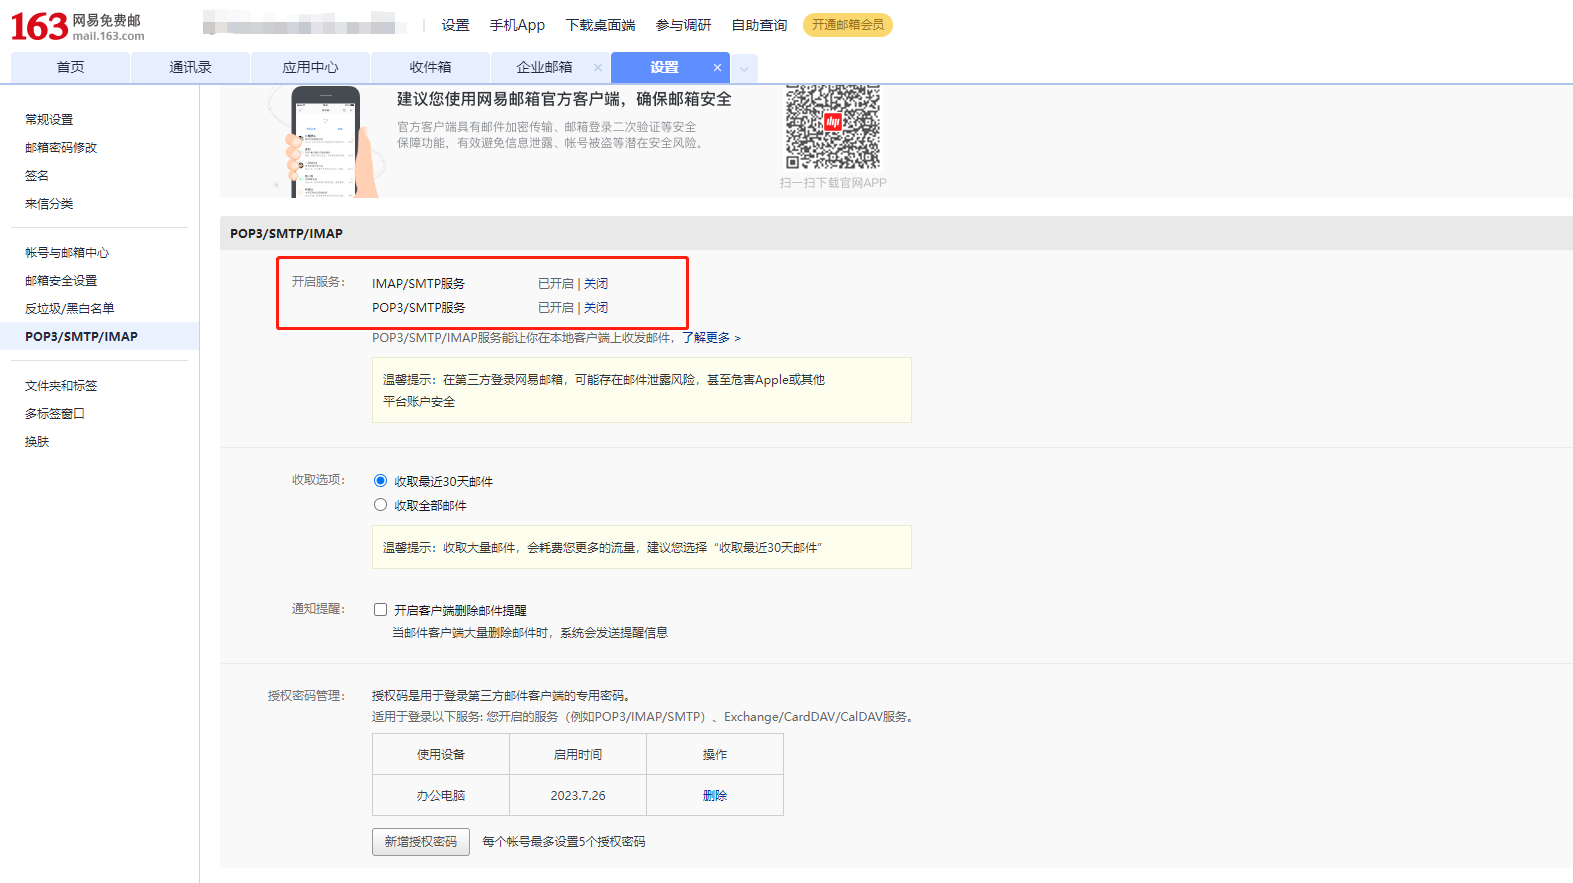The image size is (1573, 883).
Task: Click the 开通邮箱会员 button
Action: coord(848,25)
